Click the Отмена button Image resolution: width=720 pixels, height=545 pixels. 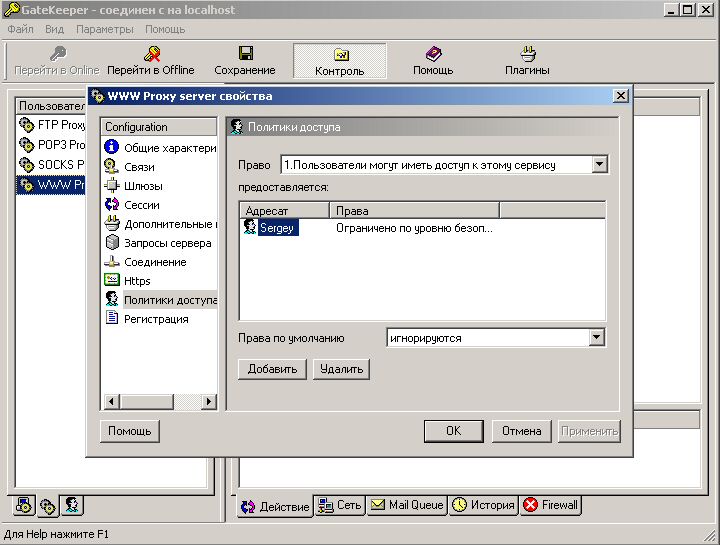(522, 431)
